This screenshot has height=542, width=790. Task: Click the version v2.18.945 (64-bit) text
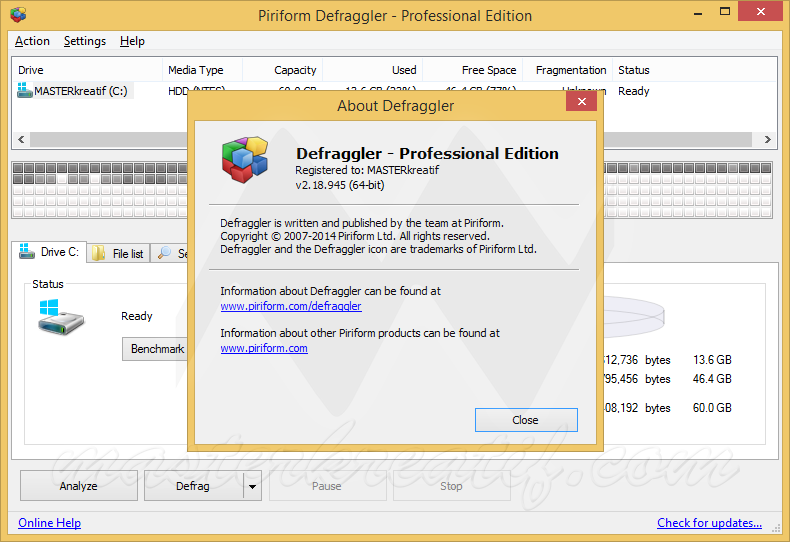coord(340,185)
